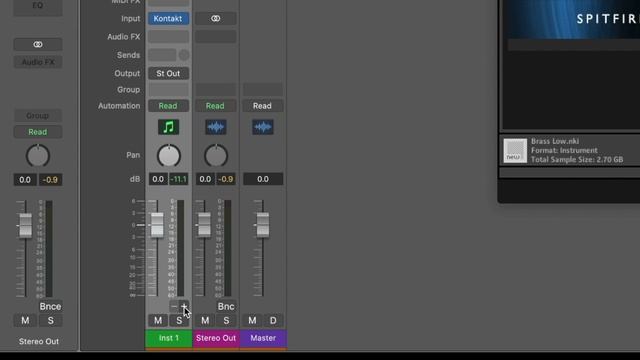Click the plus button above the Inst 1 solo
The height and width of the screenshot is (360, 640).
pyautogui.click(x=184, y=306)
